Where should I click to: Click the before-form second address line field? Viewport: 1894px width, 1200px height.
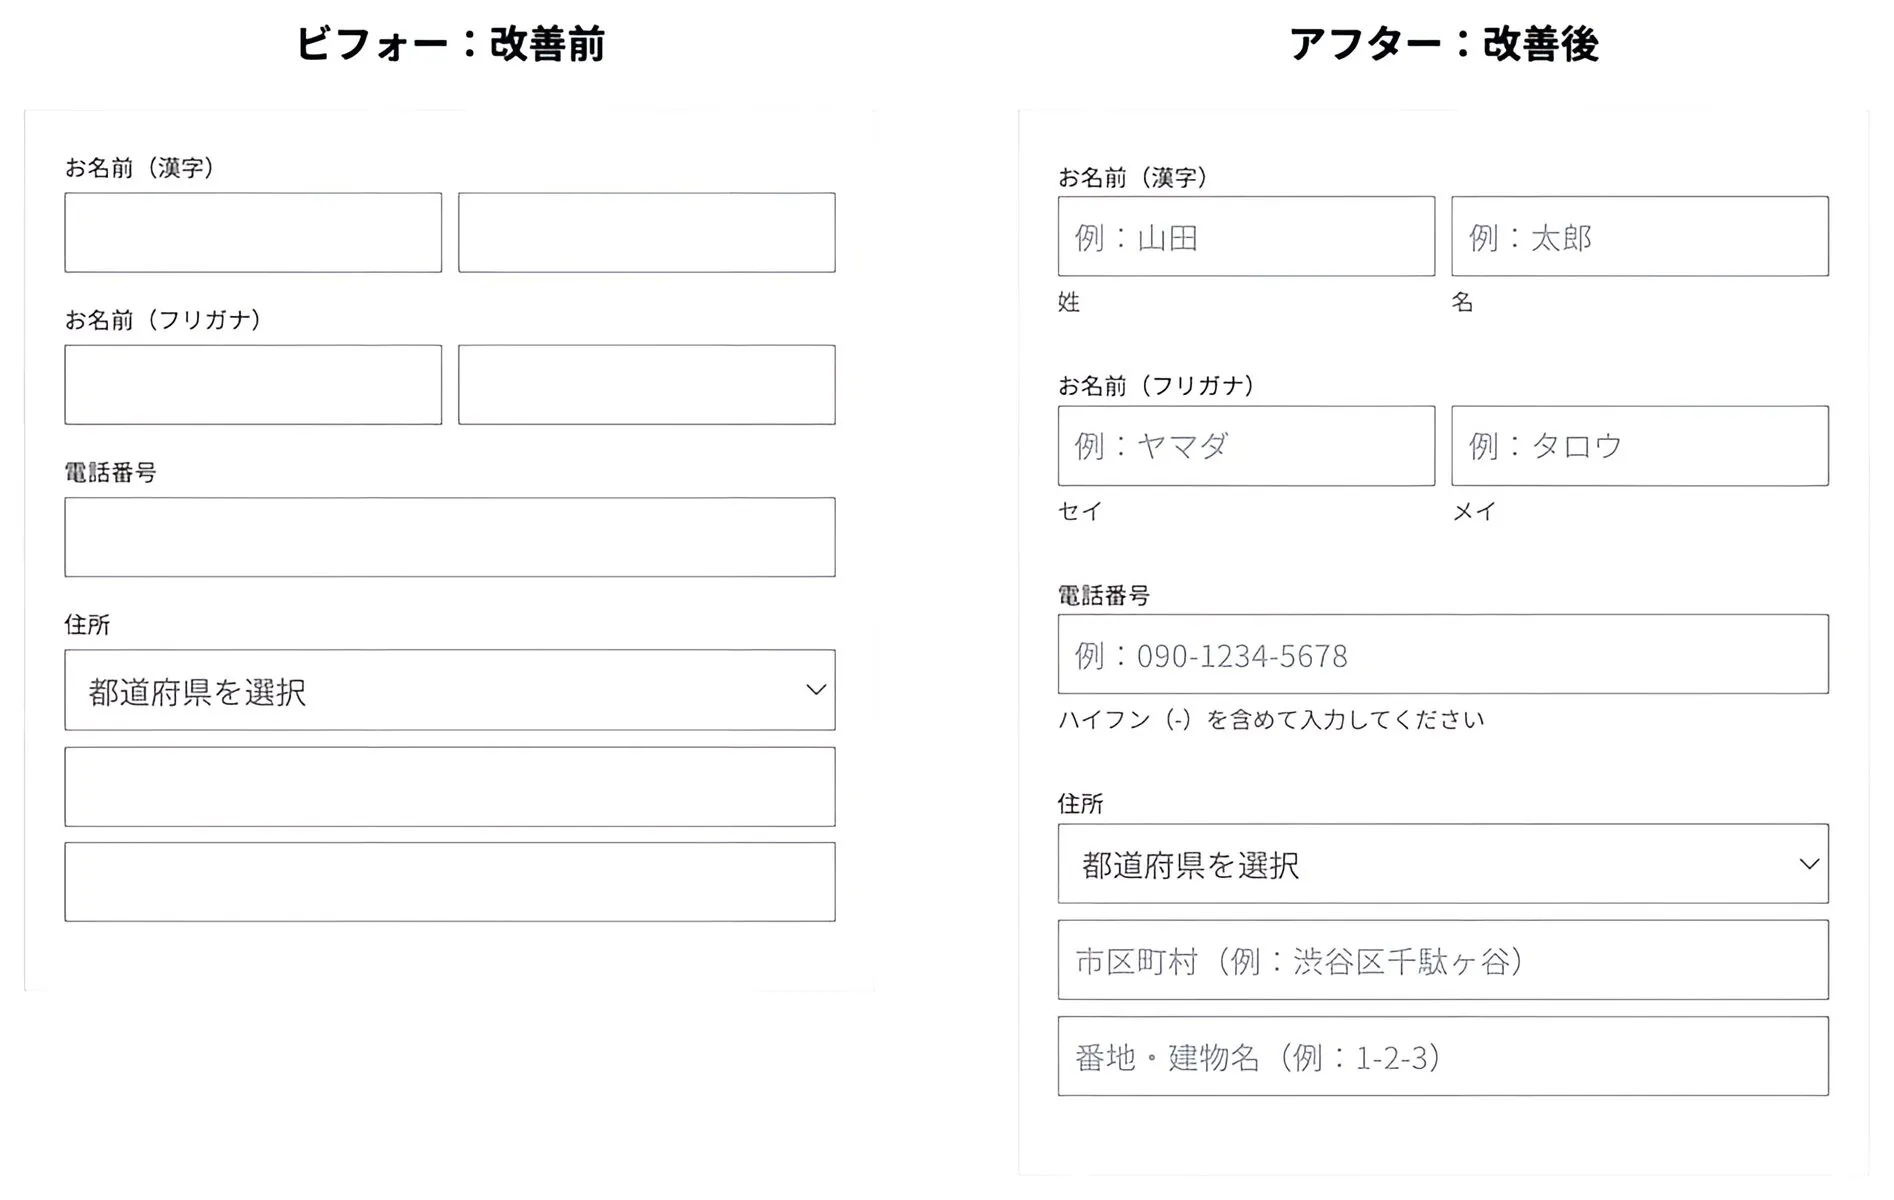(x=450, y=882)
